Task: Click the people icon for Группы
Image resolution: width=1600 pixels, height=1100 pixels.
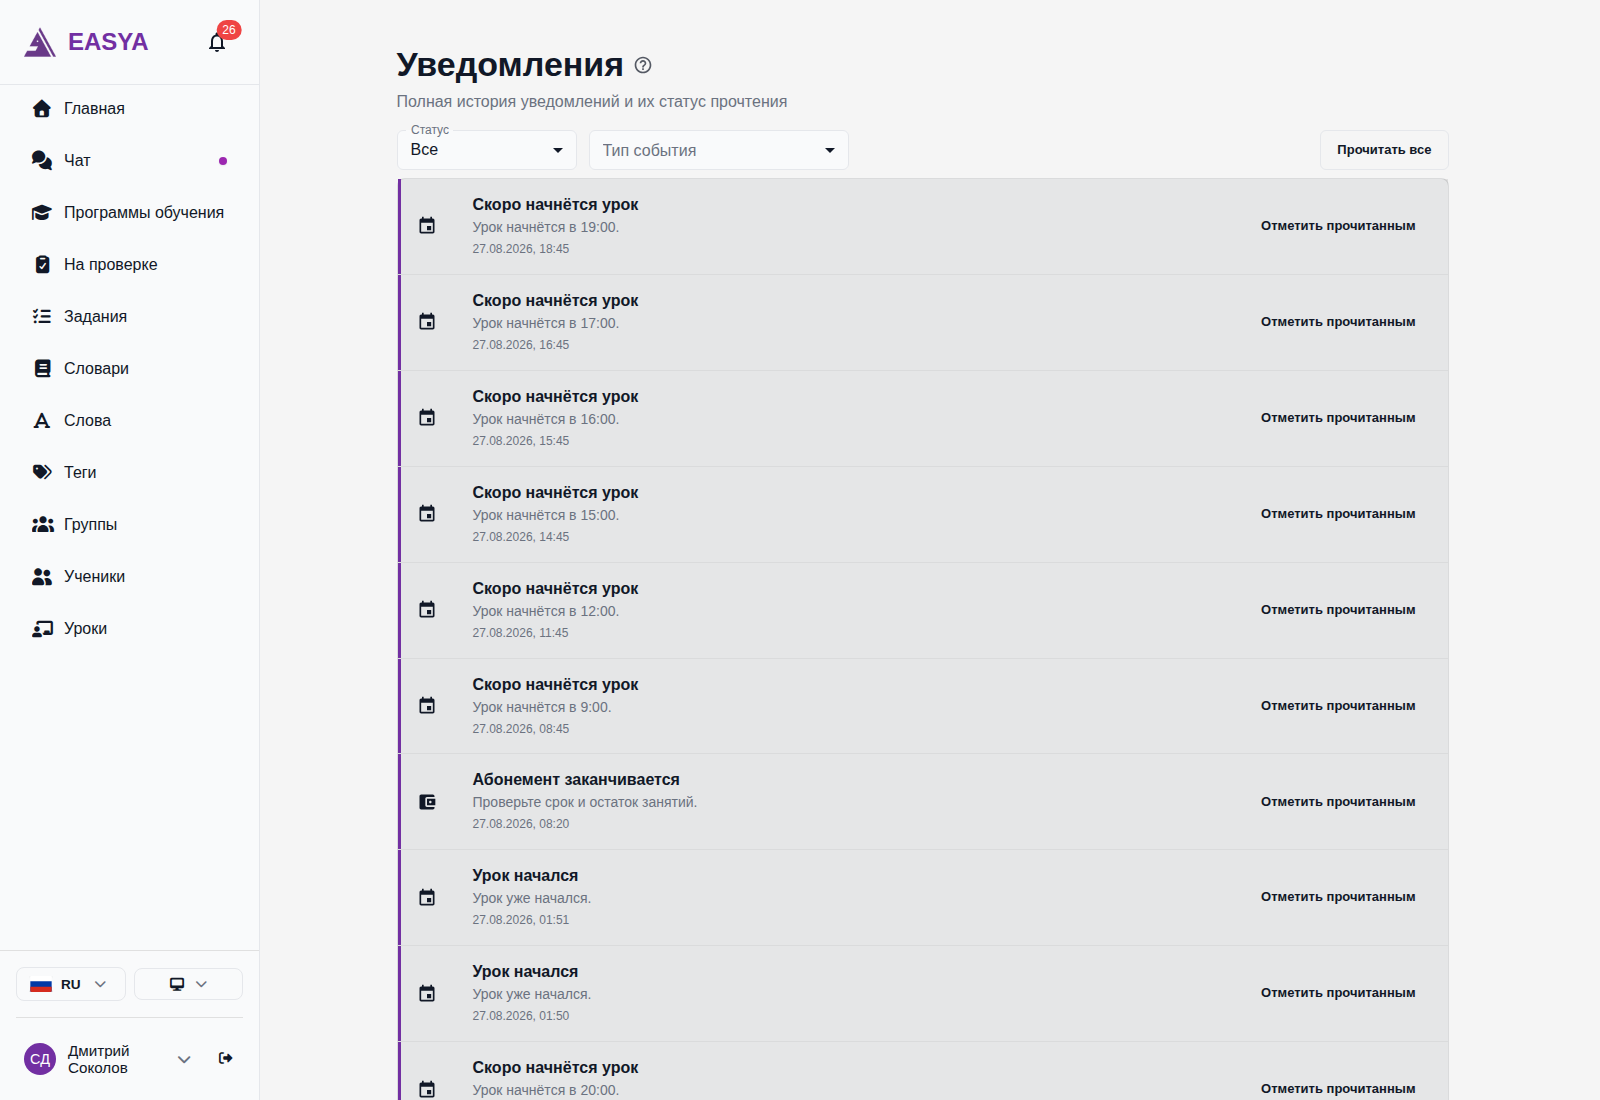Action: click(42, 525)
